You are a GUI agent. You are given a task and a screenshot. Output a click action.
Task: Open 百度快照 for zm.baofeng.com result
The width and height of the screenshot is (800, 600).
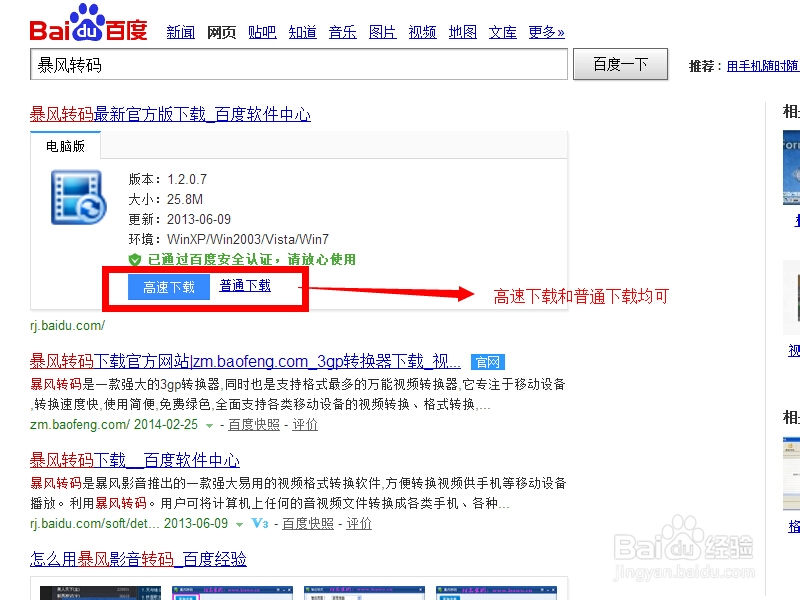[x=254, y=424]
